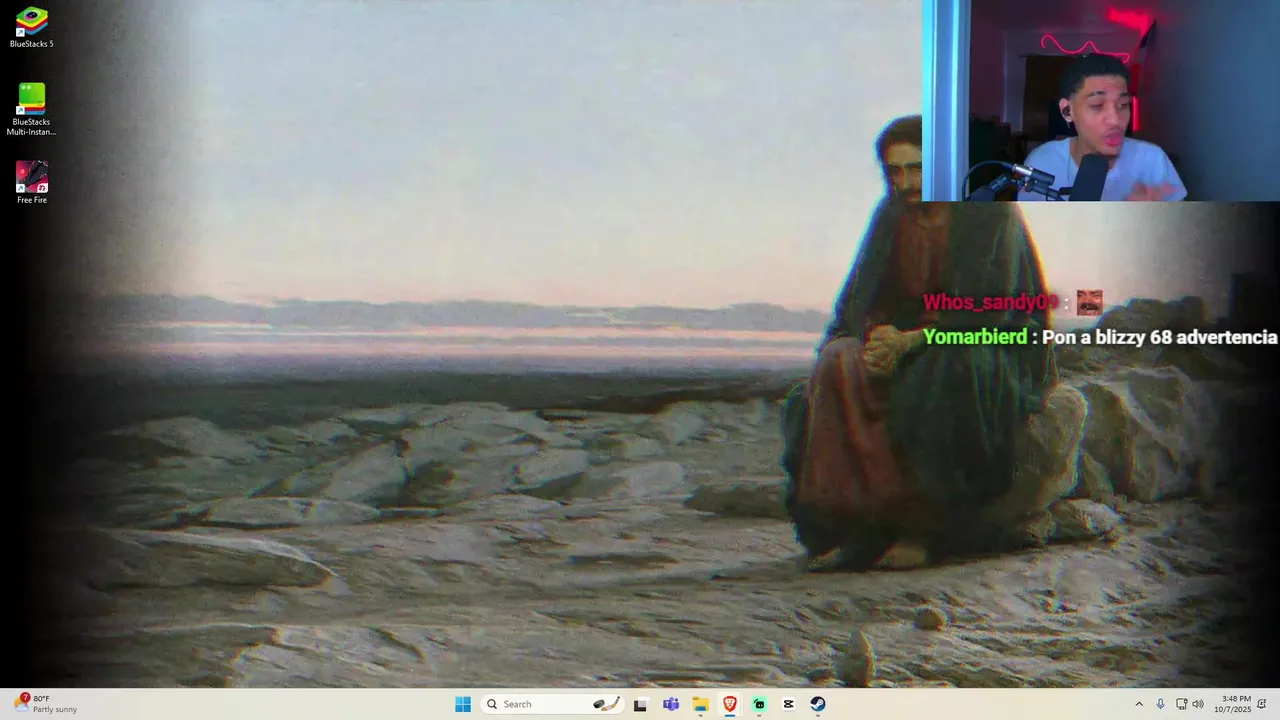
Task: Open the green Streamlabs icon in taskbar
Action: (x=759, y=704)
